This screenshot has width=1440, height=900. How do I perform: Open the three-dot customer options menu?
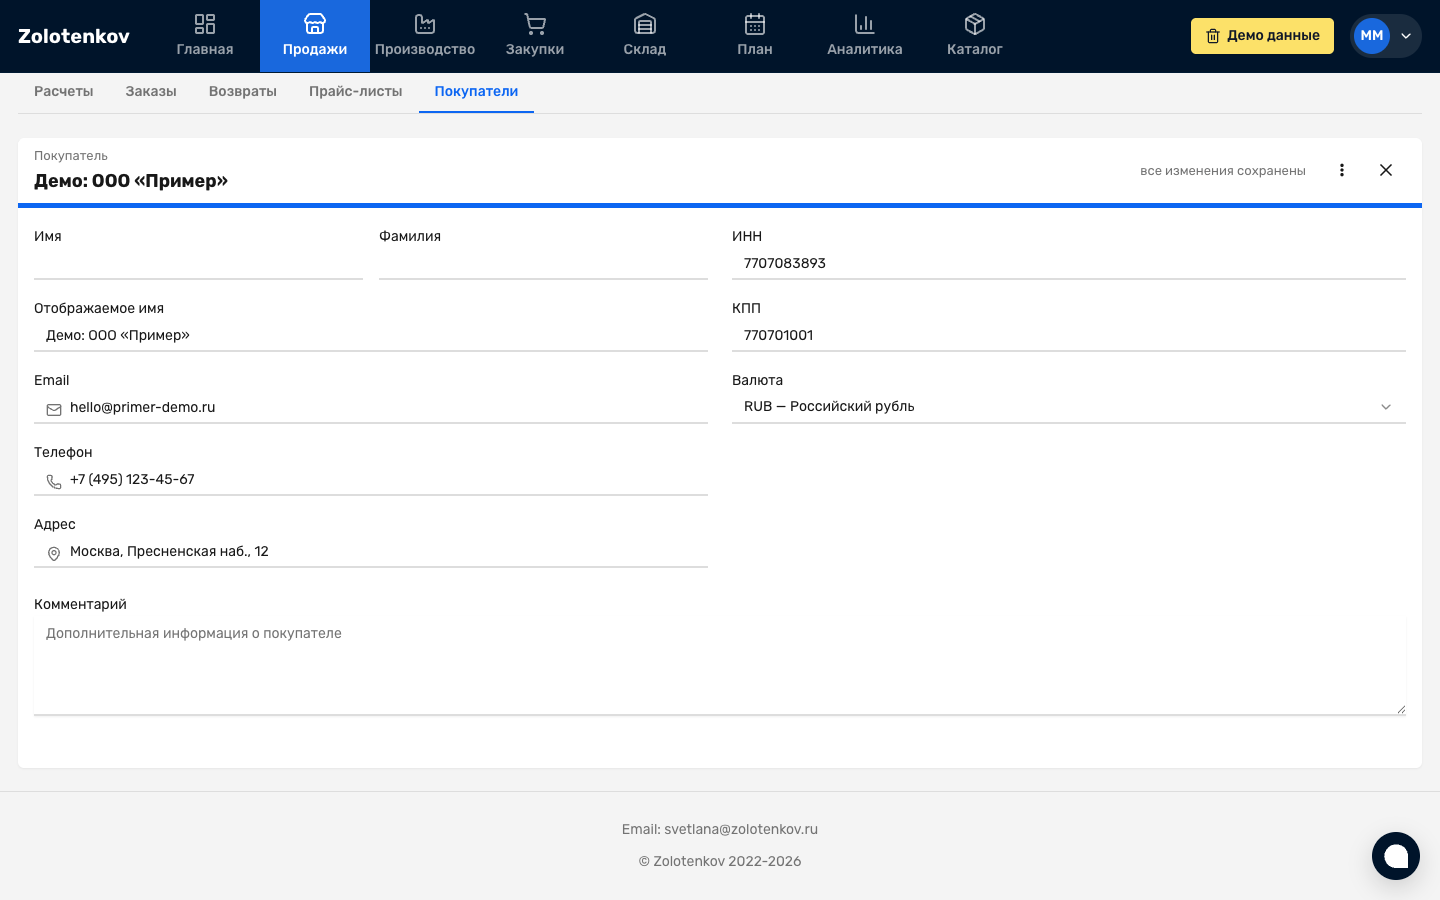click(1341, 170)
